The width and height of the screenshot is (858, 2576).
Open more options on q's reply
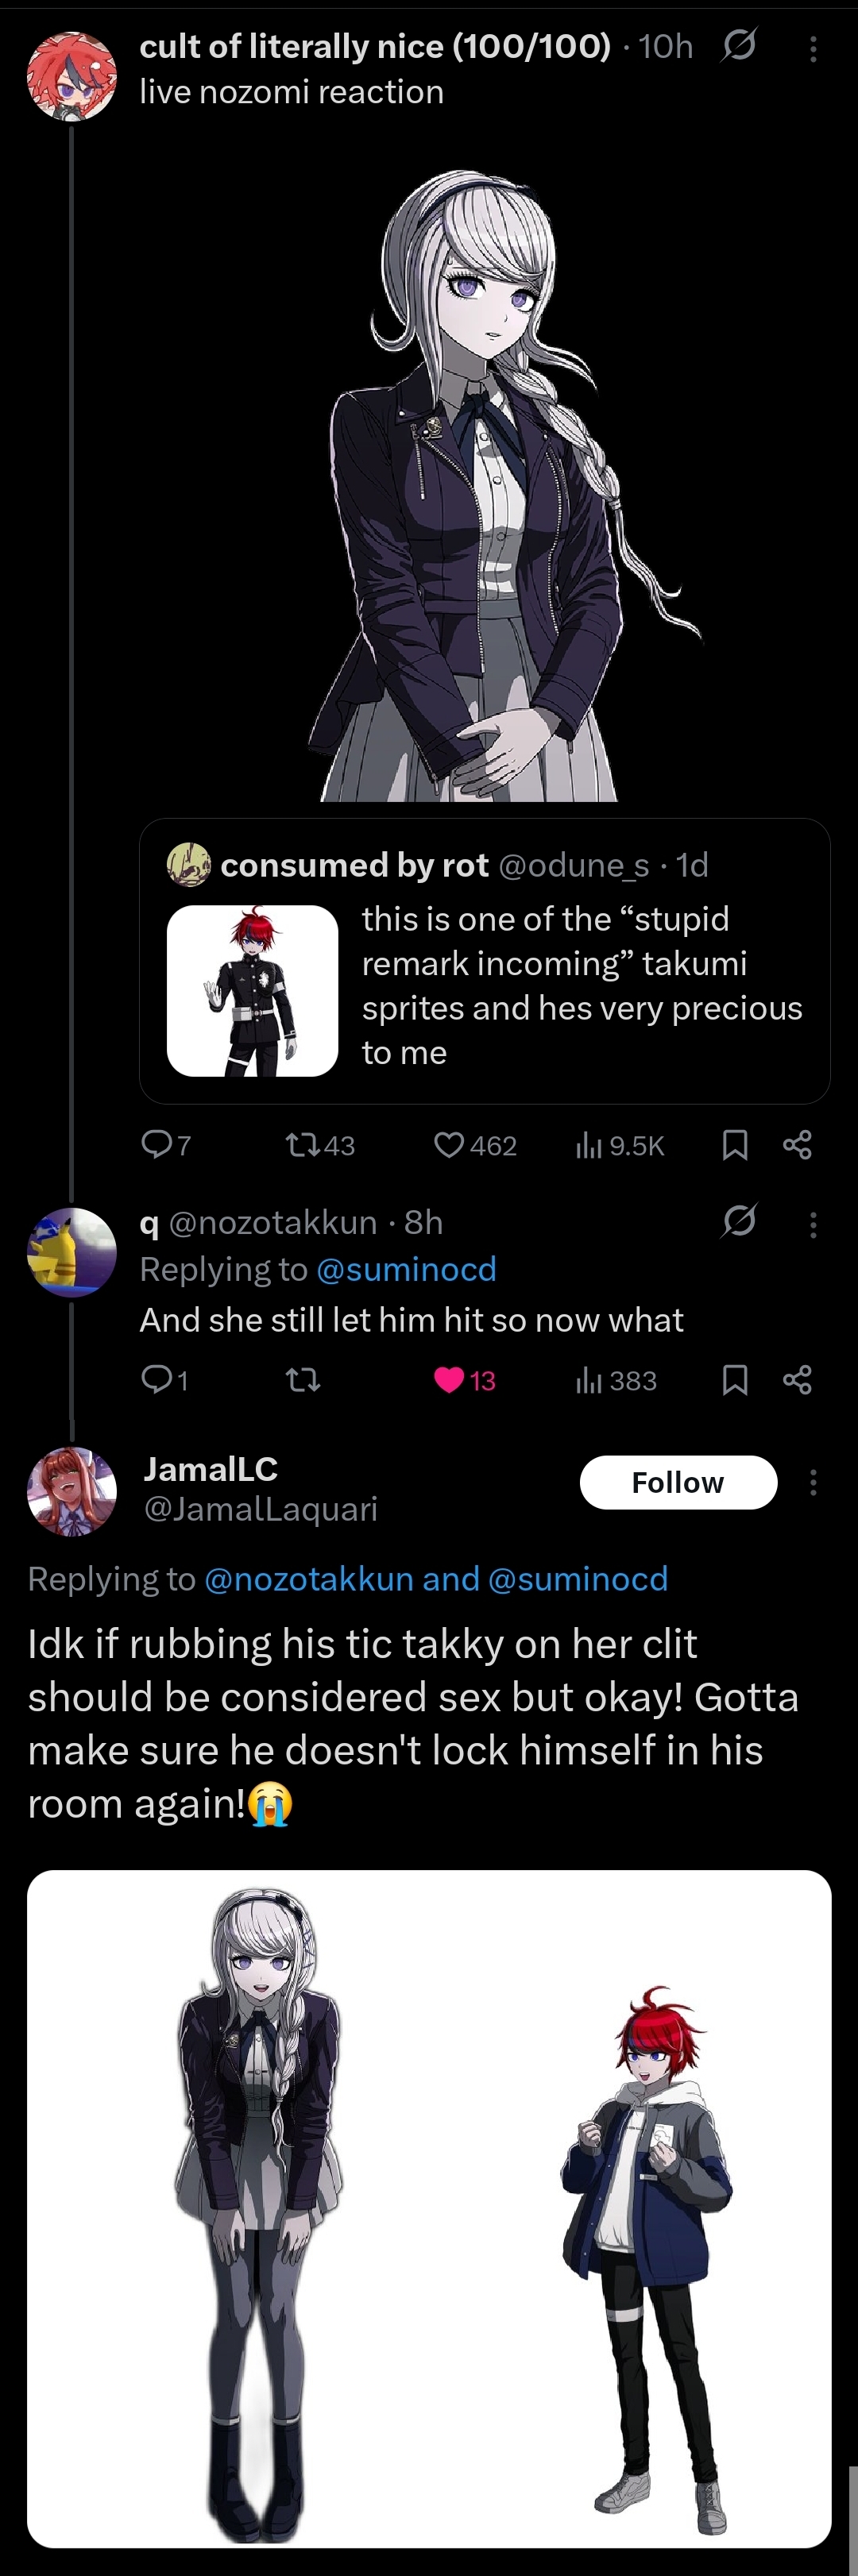click(x=813, y=1224)
